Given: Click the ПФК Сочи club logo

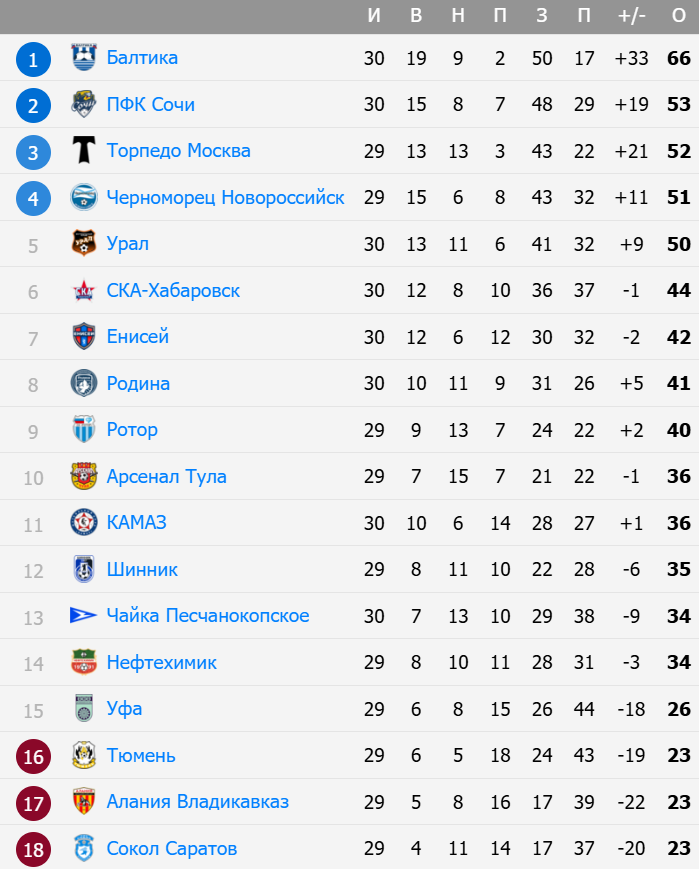Looking at the screenshot, I should click(x=84, y=104).
